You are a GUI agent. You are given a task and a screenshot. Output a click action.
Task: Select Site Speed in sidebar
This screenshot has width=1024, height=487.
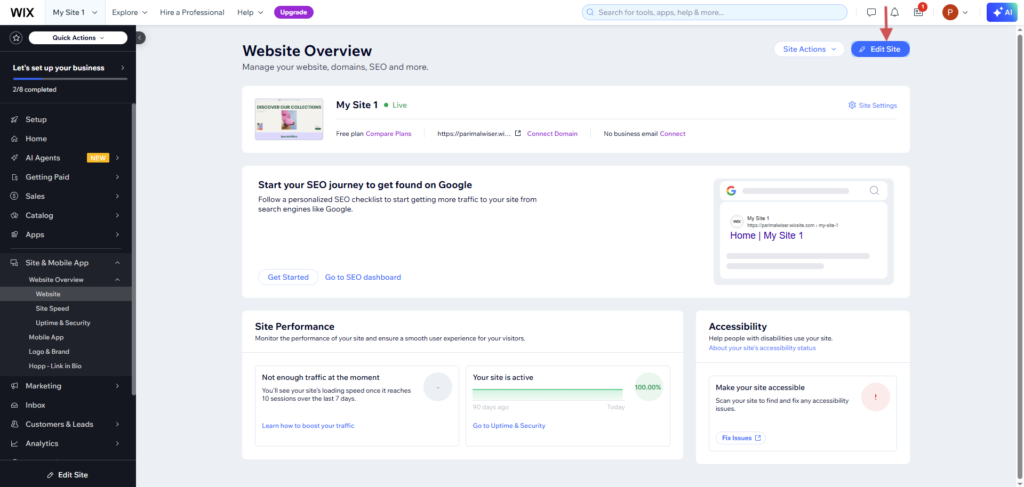point(52,308)
